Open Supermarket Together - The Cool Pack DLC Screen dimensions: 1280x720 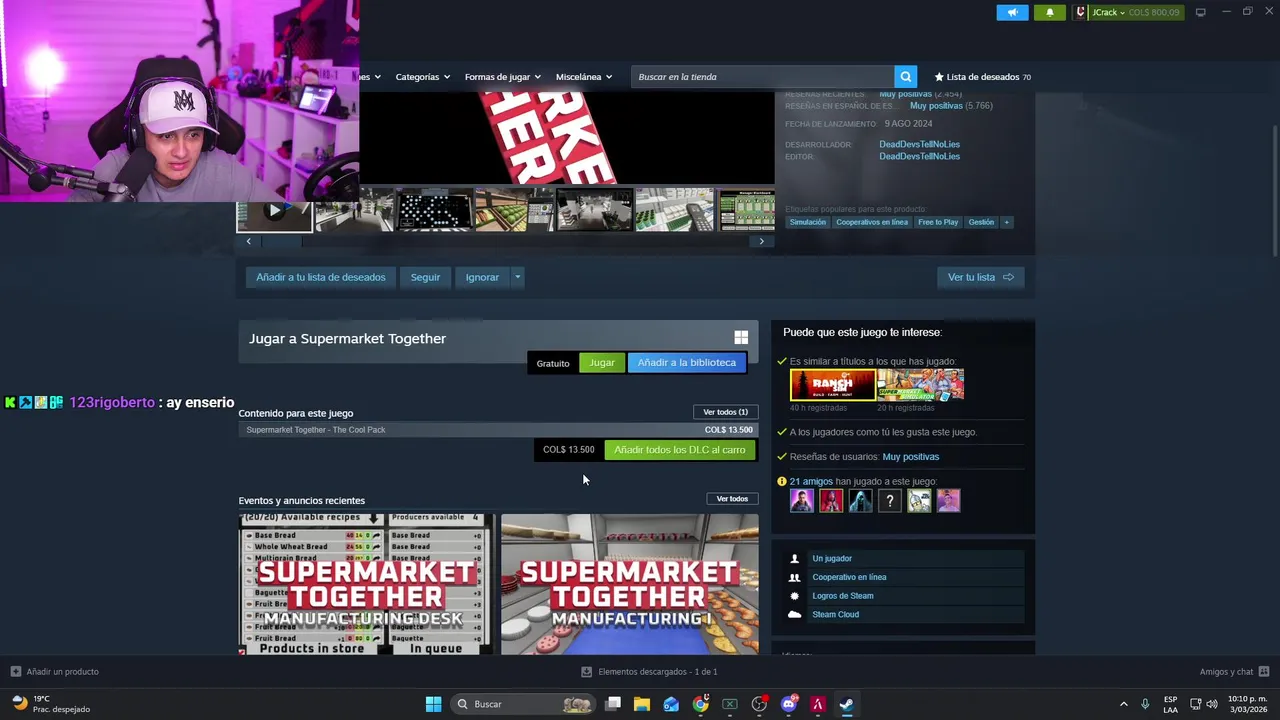point(498,430)
